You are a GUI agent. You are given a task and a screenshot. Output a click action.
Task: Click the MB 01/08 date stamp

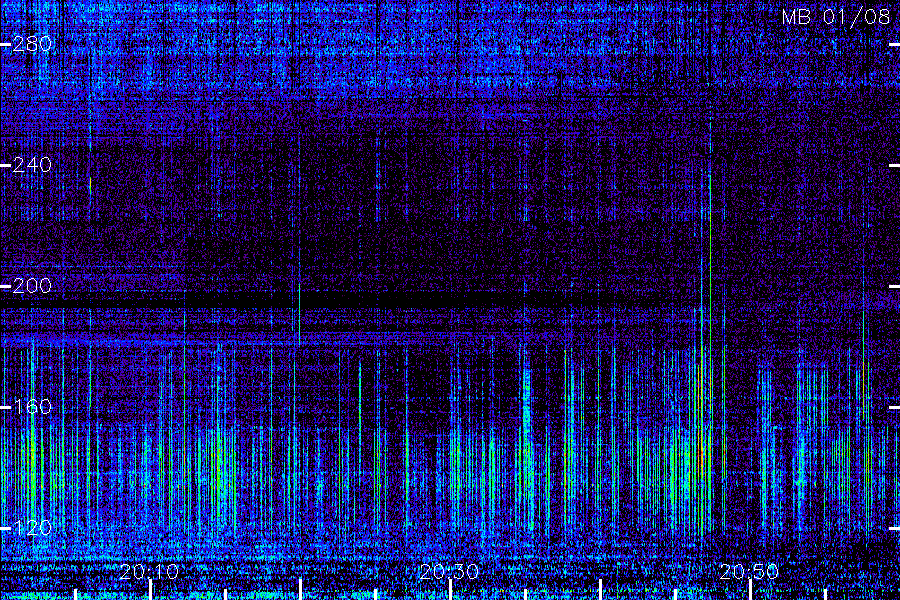[x=836, y=17]
